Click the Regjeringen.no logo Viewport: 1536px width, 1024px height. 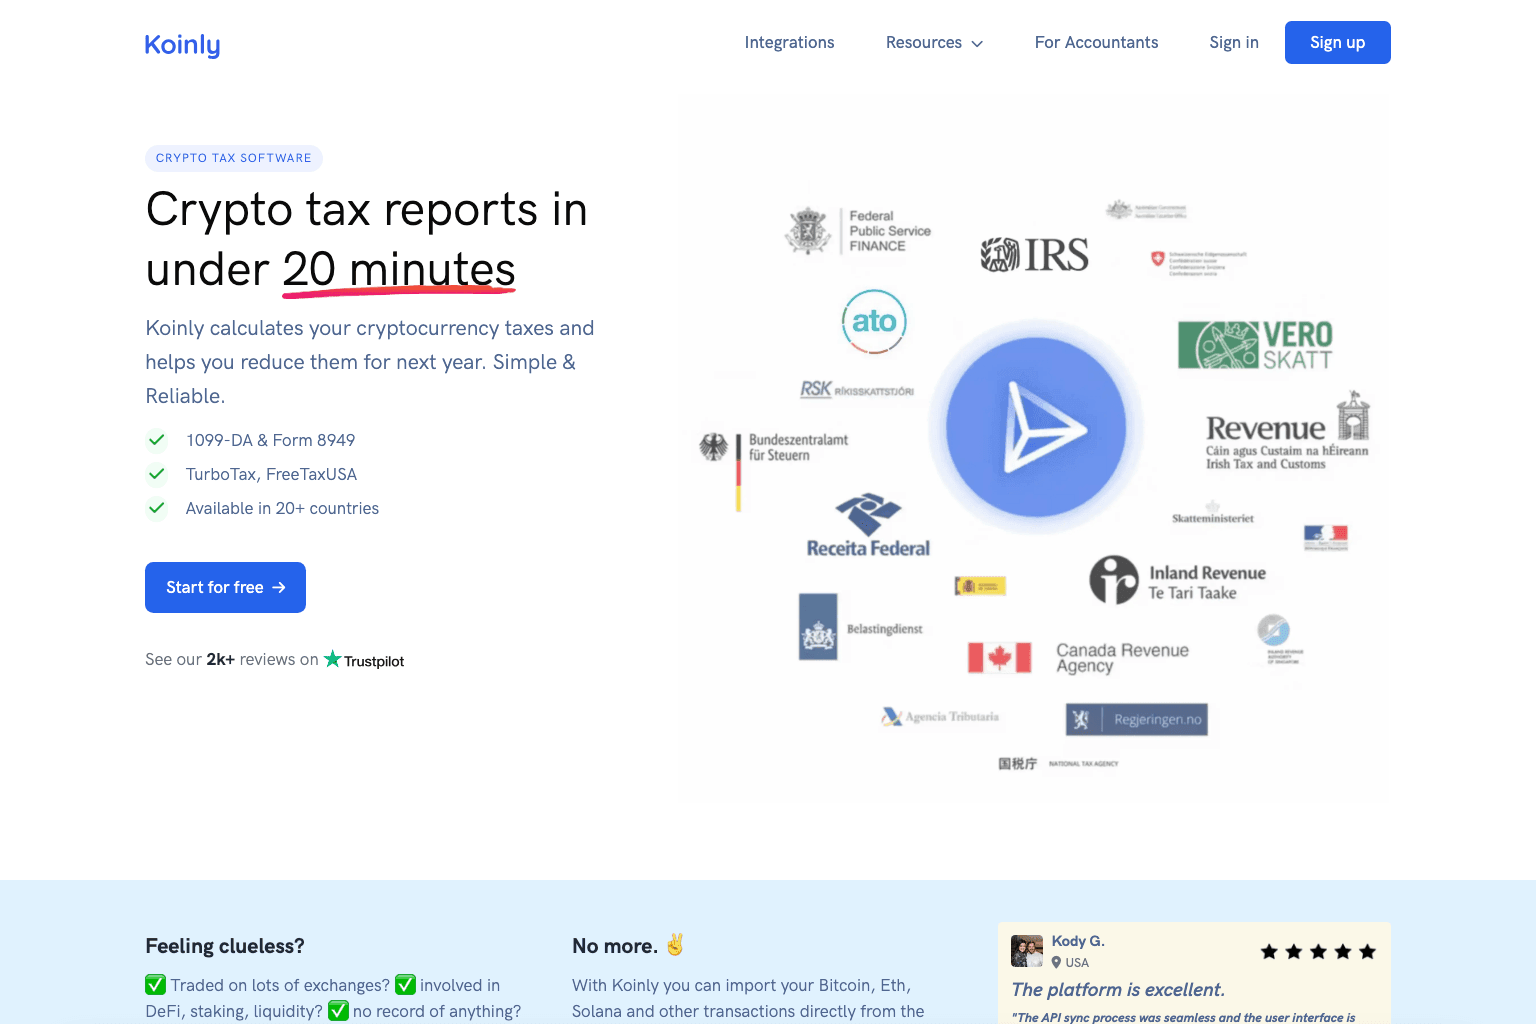coord(1137,719)
